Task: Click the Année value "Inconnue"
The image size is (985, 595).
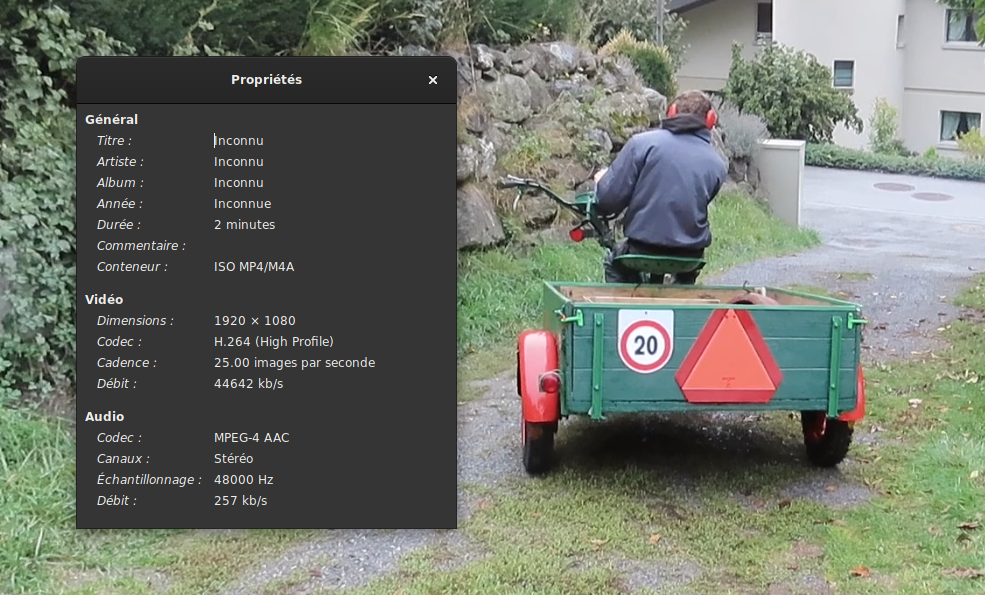Action: pos(242,204)
